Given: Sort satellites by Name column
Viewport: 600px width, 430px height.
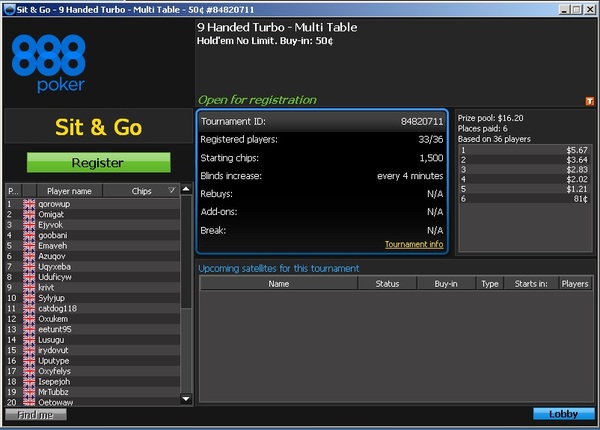Looking at the screenshot, I should click(x=279, y=284).
